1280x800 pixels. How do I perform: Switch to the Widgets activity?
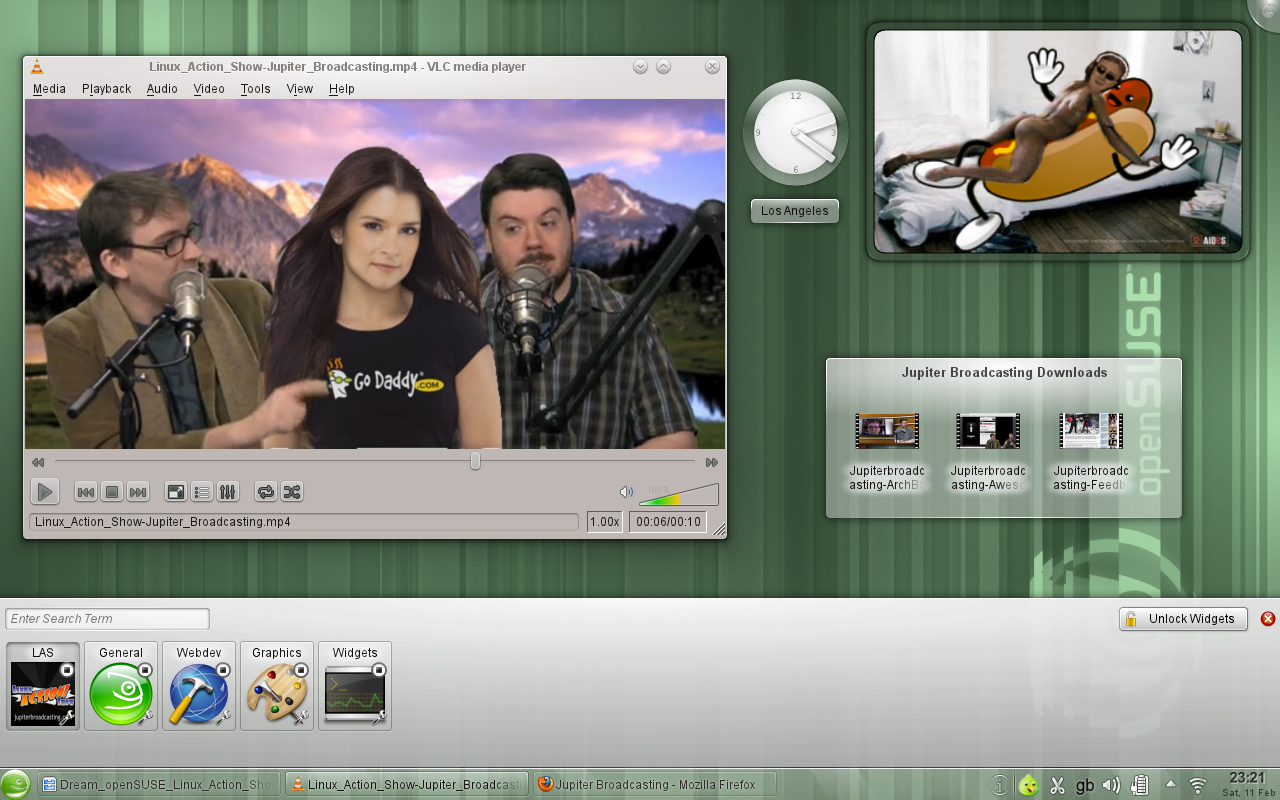click(355, 686)
